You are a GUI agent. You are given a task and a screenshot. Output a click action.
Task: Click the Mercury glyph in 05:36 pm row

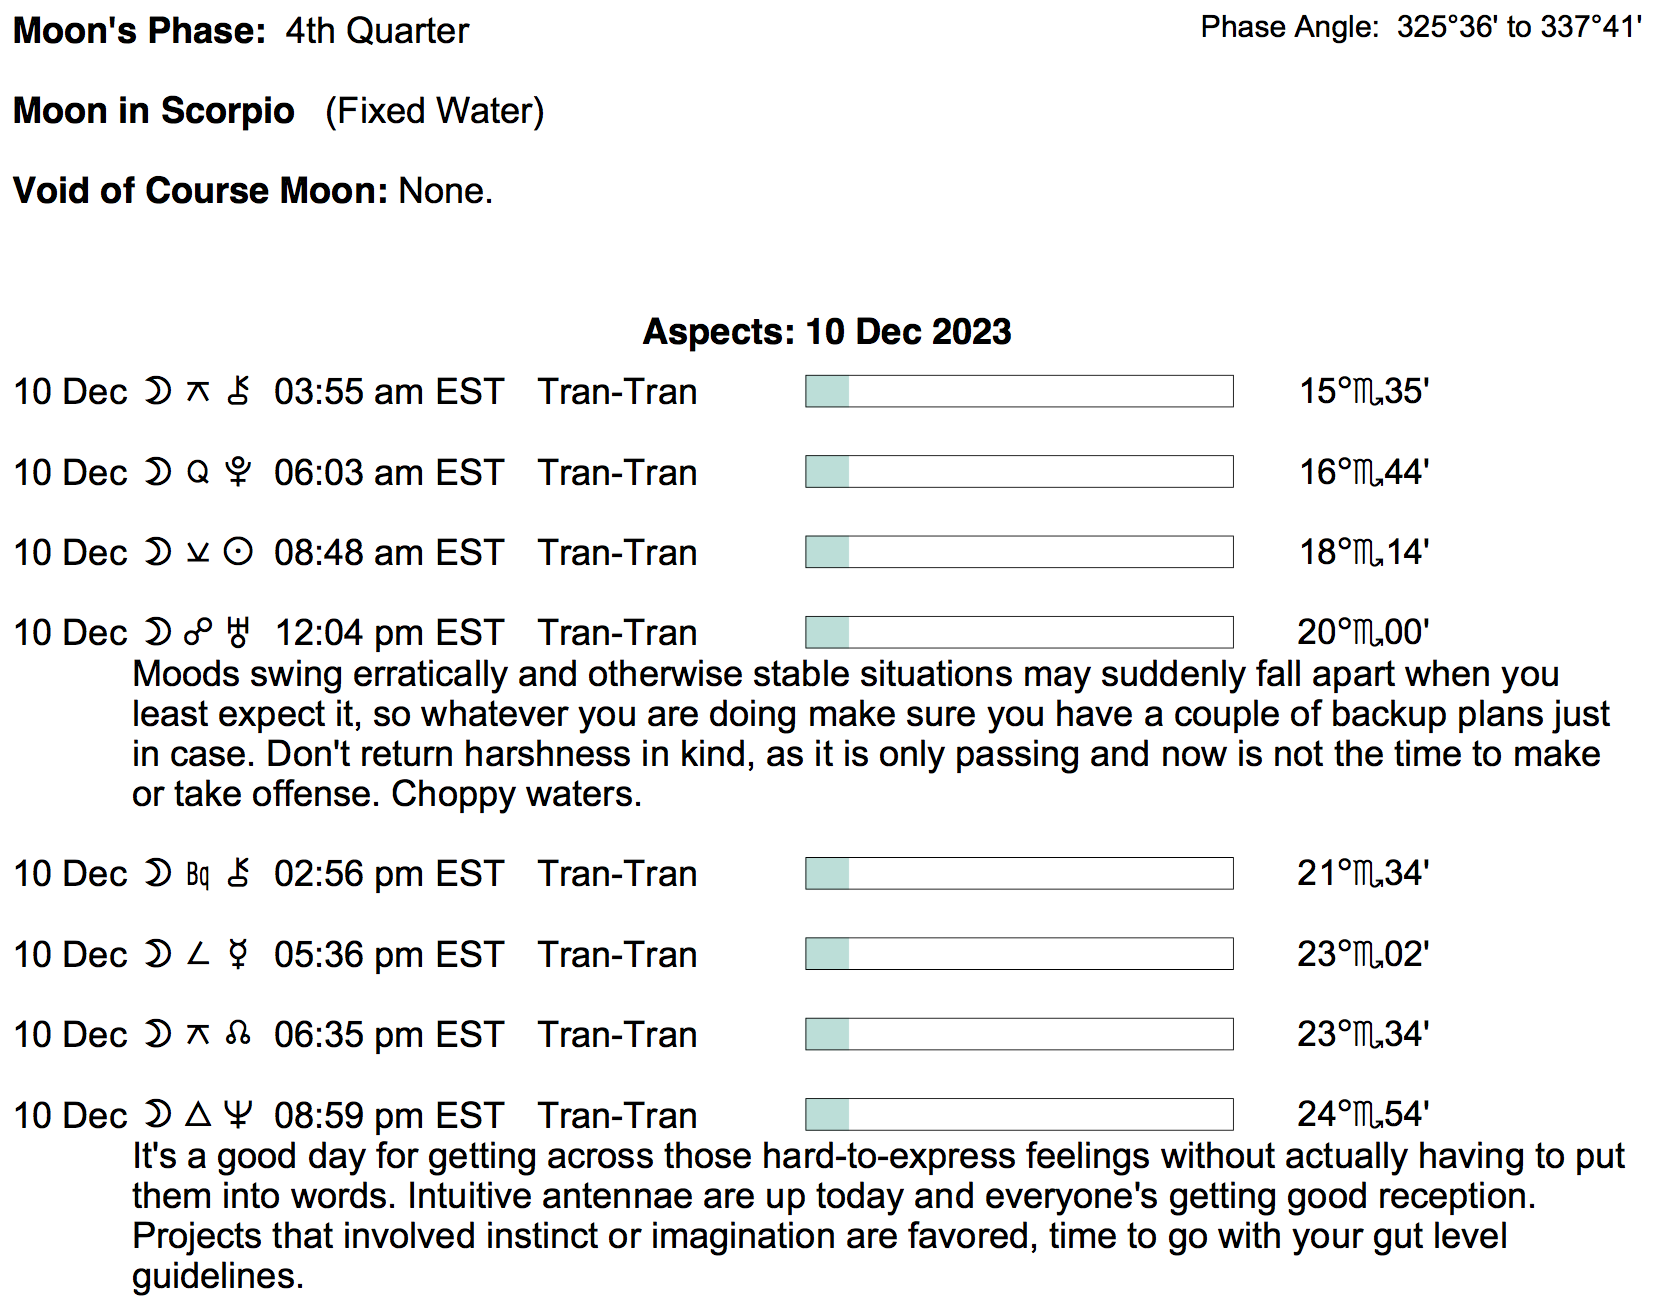tap(238, 954)
